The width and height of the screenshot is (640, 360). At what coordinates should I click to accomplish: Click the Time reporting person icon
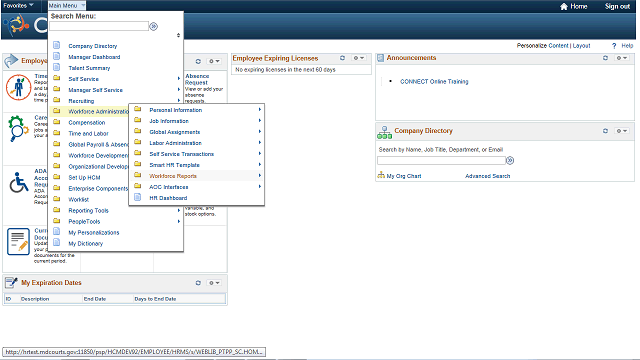(x=19, y=87)
